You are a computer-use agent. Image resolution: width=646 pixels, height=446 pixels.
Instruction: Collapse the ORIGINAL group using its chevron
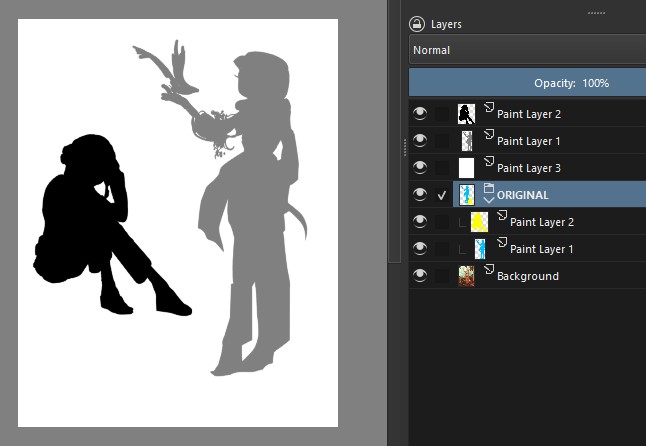(x=489, y=200)
